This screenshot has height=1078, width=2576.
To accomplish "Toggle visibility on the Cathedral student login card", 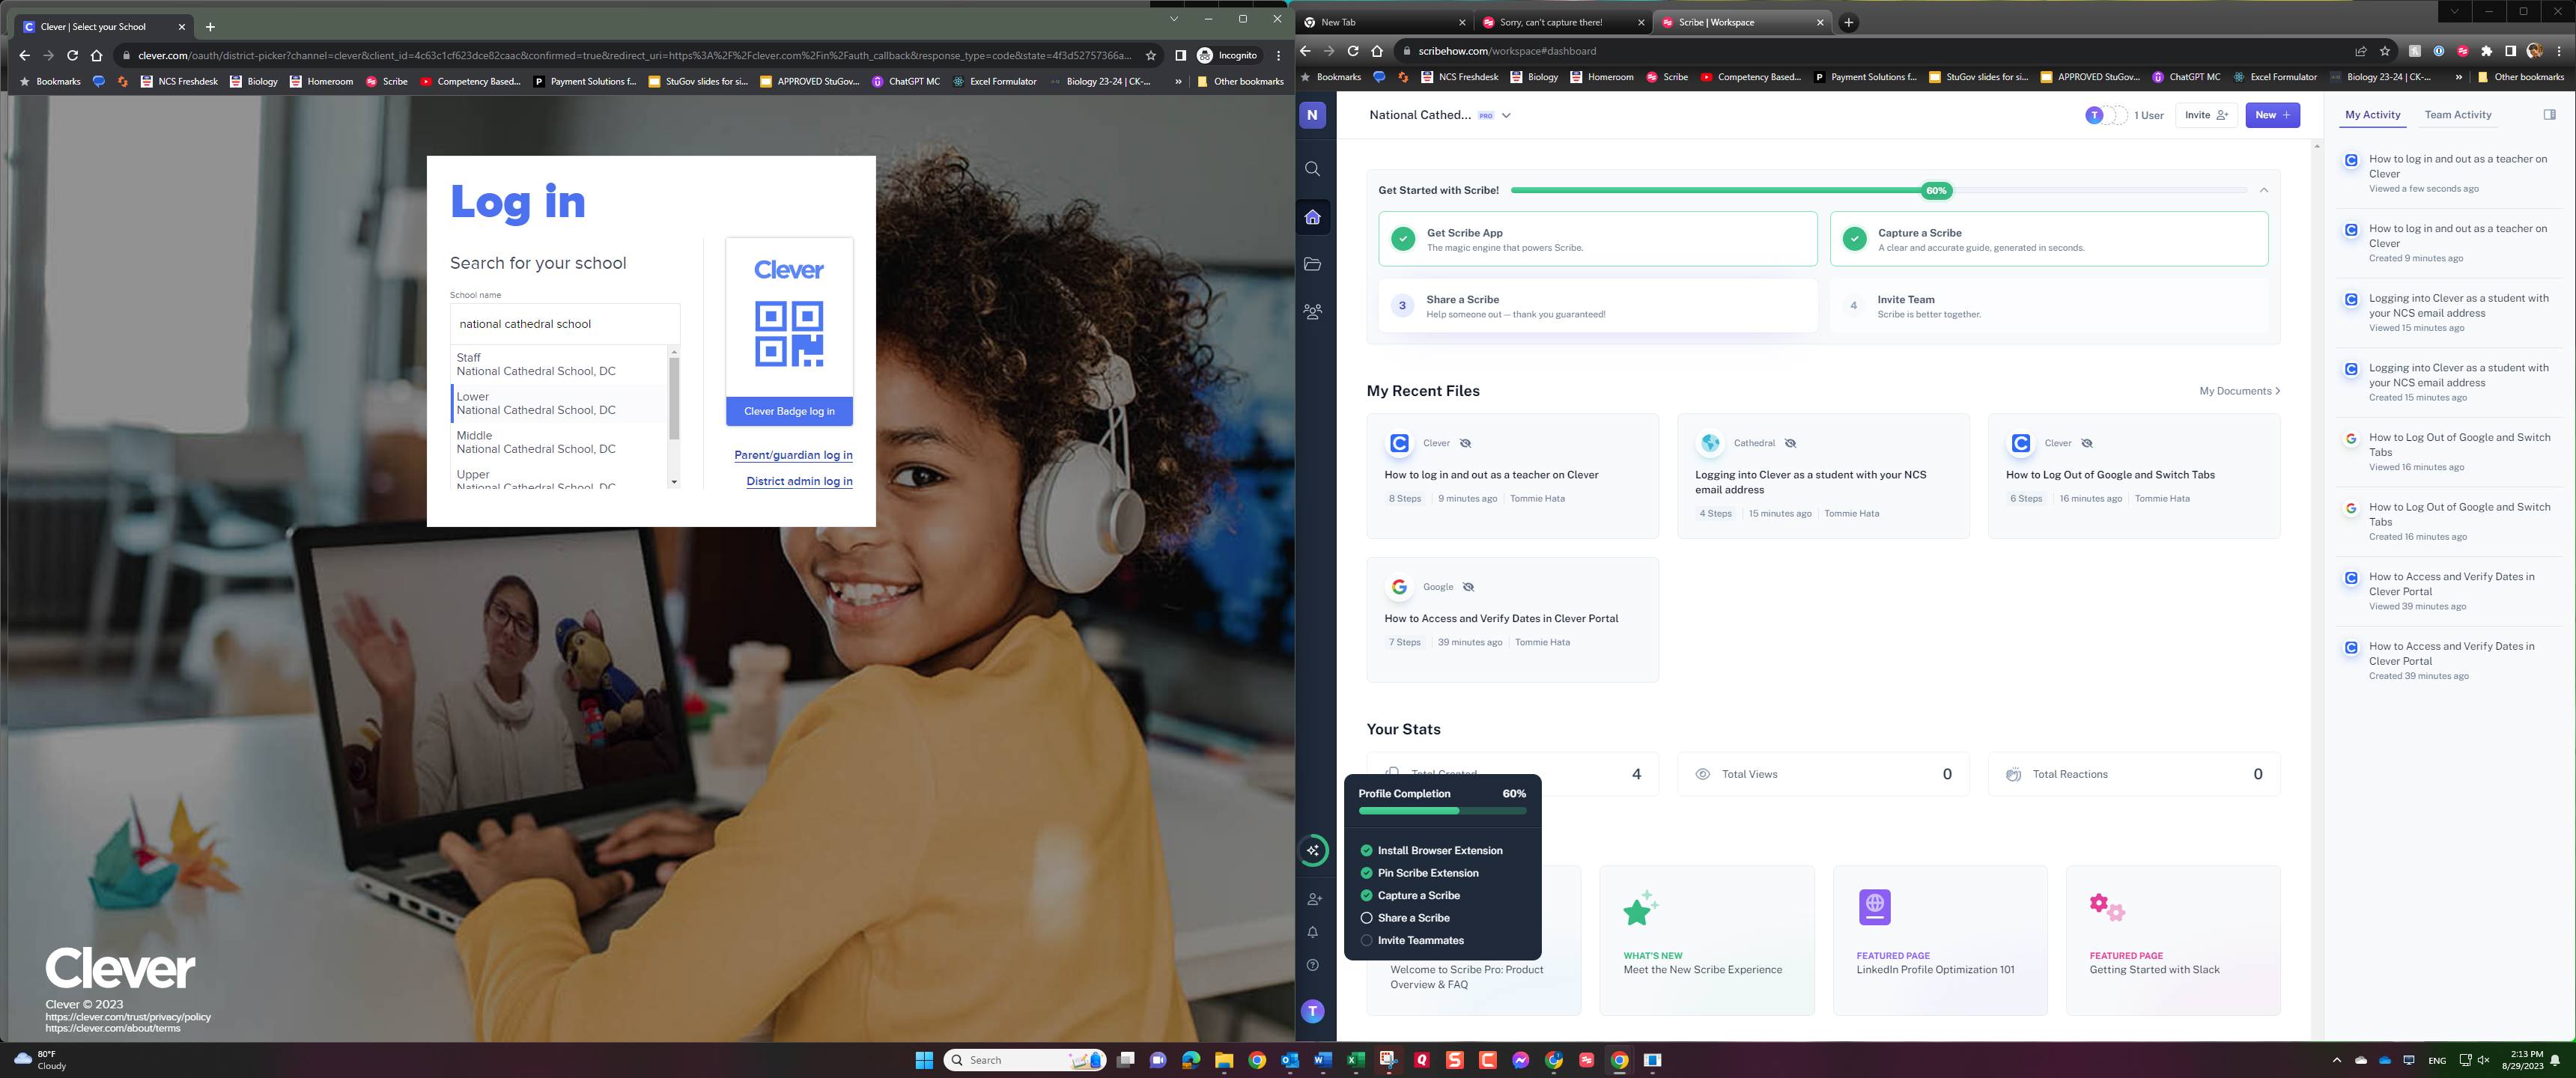I will coord(1790,443).
